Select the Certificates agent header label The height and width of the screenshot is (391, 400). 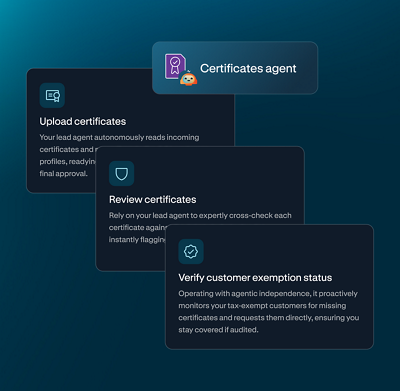pyautogui.click(x=248, y=68)
